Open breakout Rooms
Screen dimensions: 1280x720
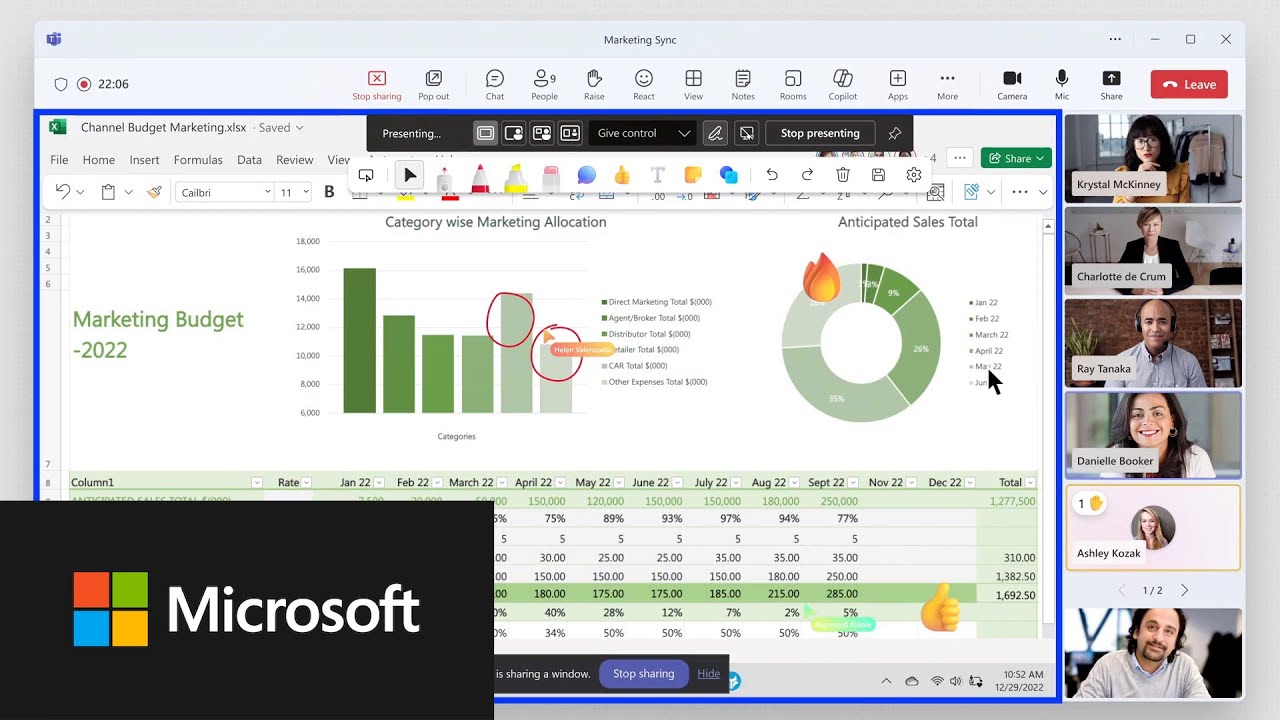coord(793,85)
